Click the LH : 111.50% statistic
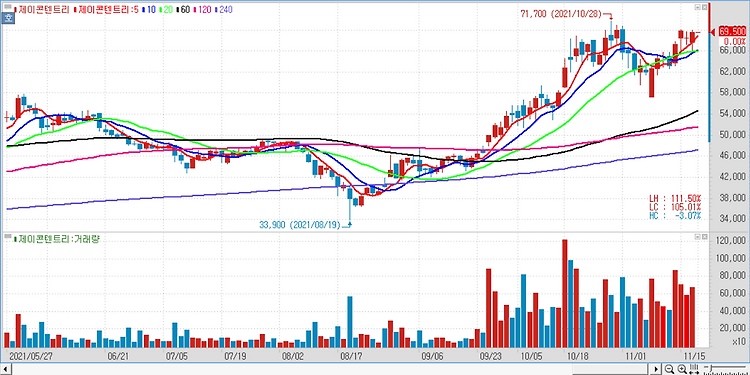 [x=675, y=199]
